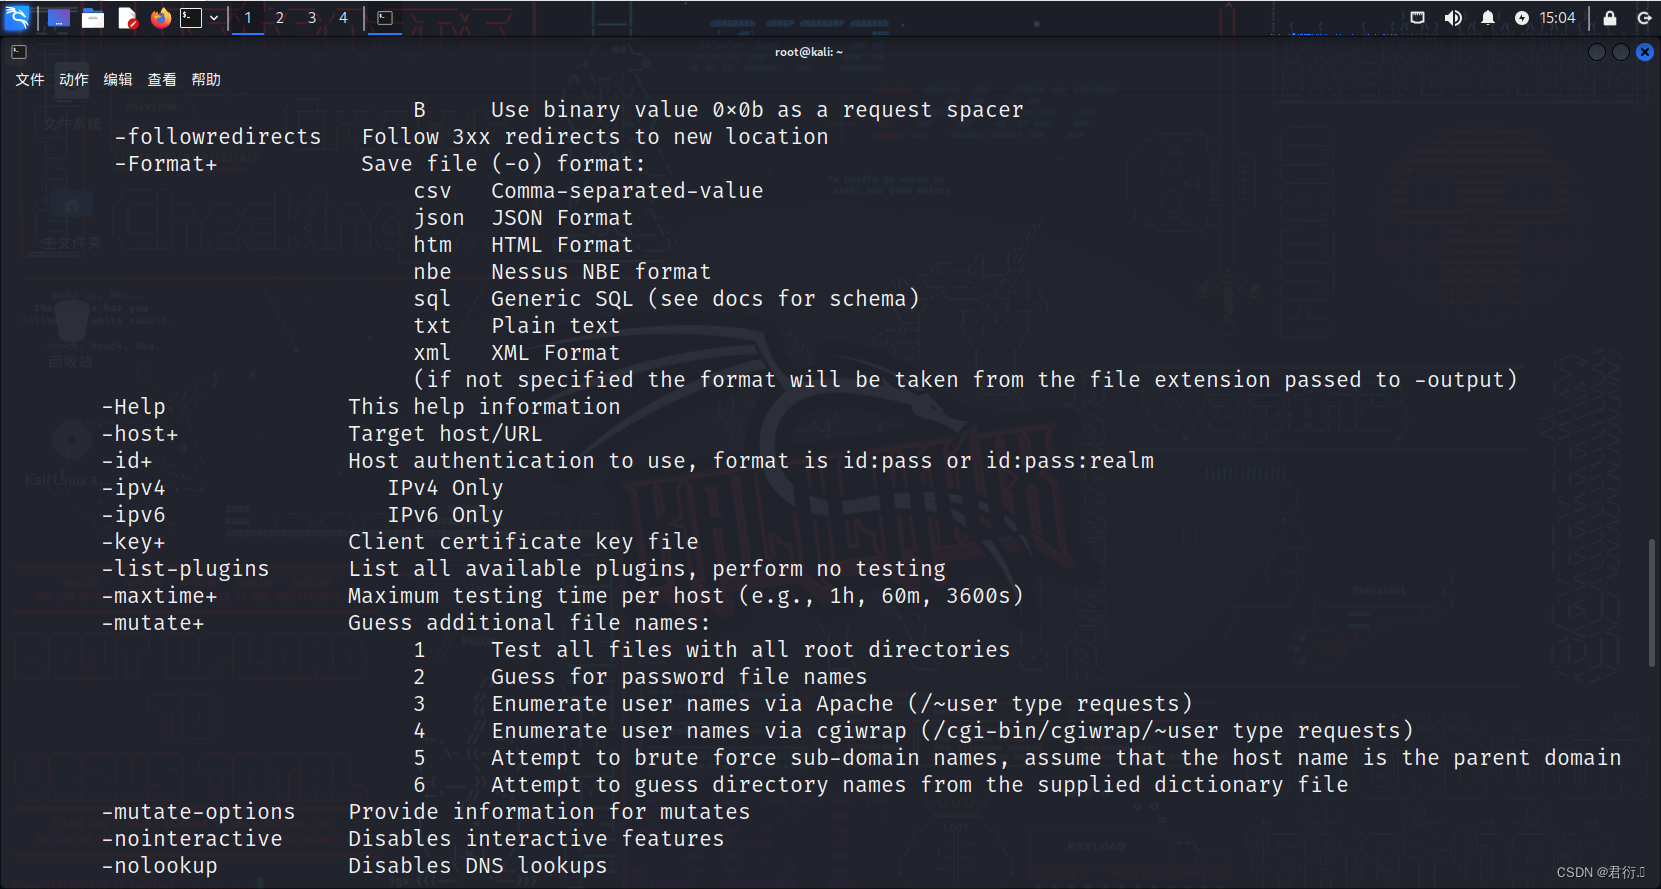Click the -list-plugins option text
The height and width of the screenshot is (889, 1661).
pos(185,569)
